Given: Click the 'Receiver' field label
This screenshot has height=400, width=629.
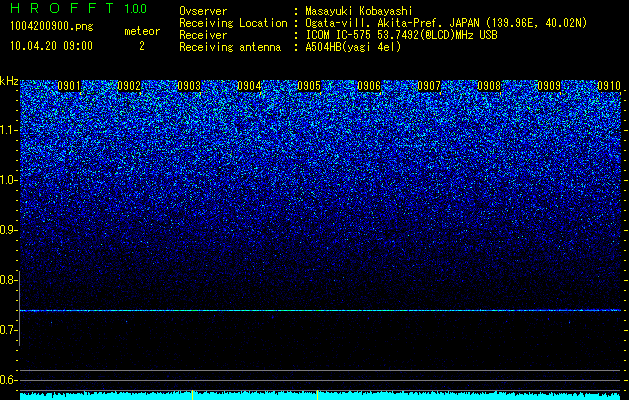Looking at the screenshot, I should point(203,35).
